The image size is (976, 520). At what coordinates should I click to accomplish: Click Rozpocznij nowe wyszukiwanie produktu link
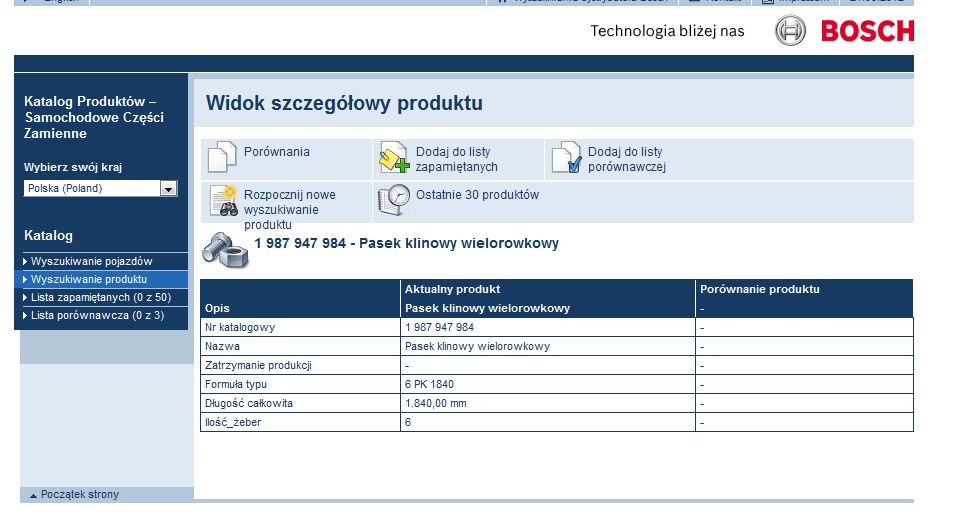pyautogui.click(x=289, y=209)
